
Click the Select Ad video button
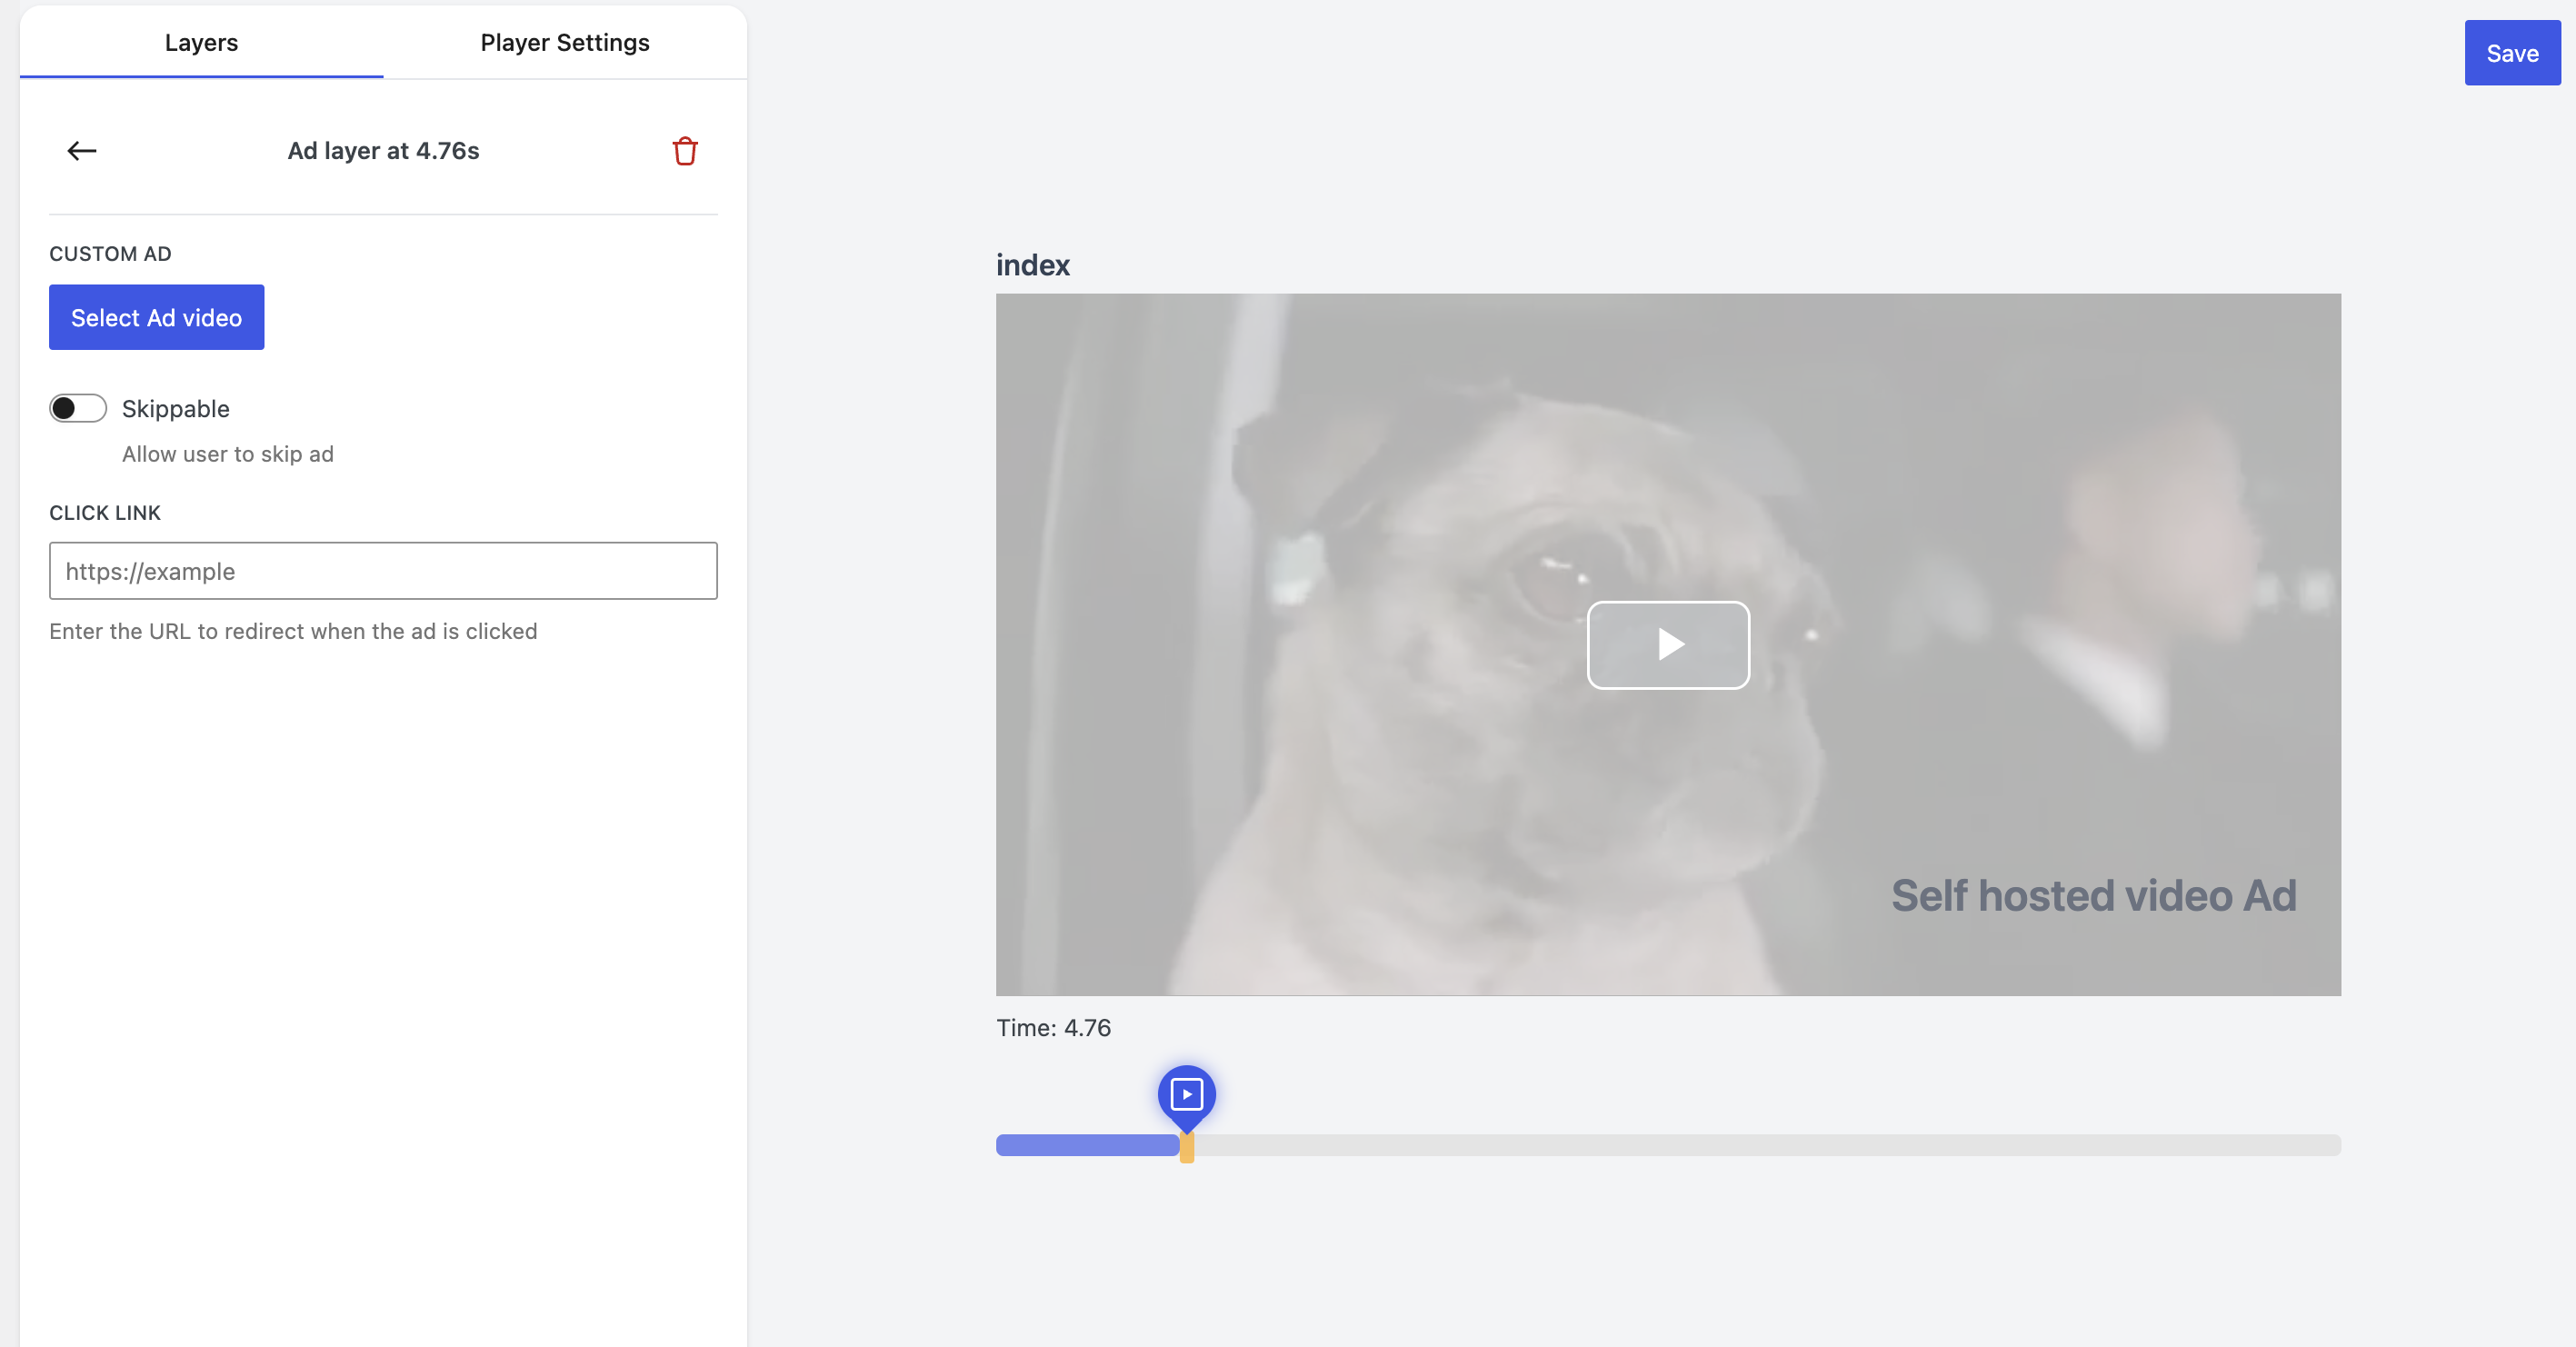coord(156,318)
